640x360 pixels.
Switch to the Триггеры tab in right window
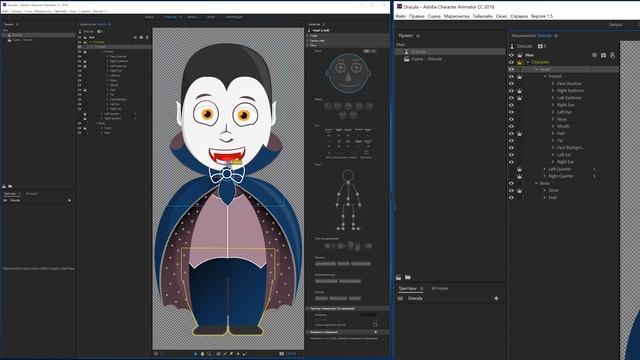pyautogui.click(x=407, y=289)
